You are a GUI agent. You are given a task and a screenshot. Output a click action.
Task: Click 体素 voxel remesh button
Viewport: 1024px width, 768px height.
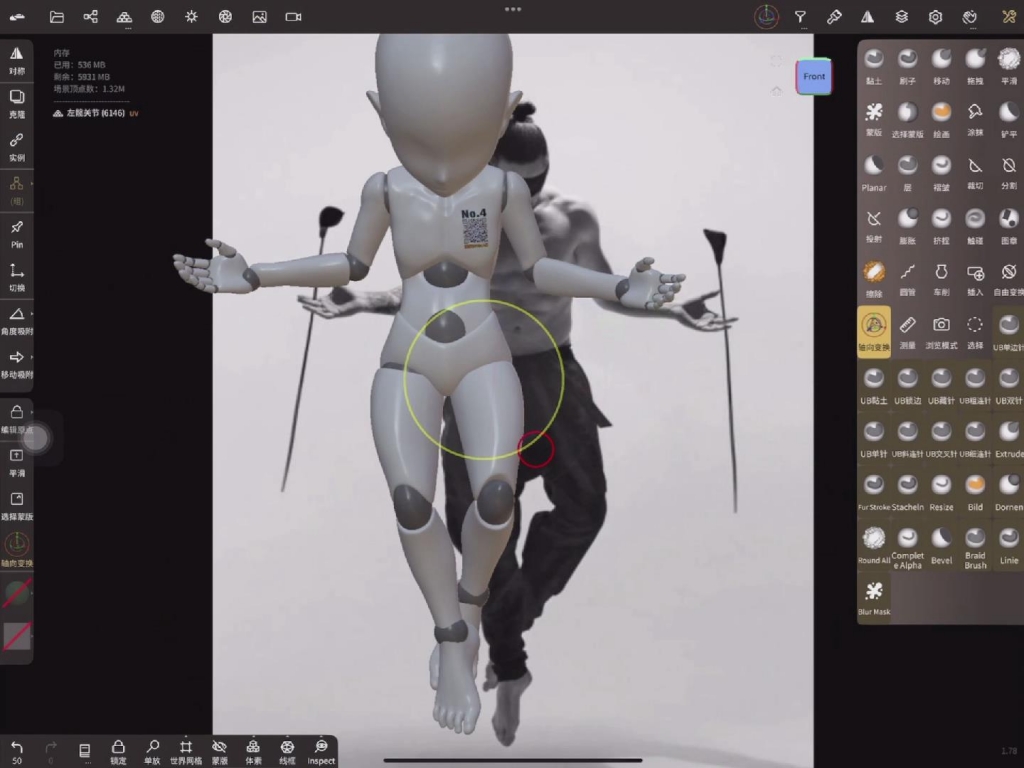pyautogui.click(x=253, y=752)
